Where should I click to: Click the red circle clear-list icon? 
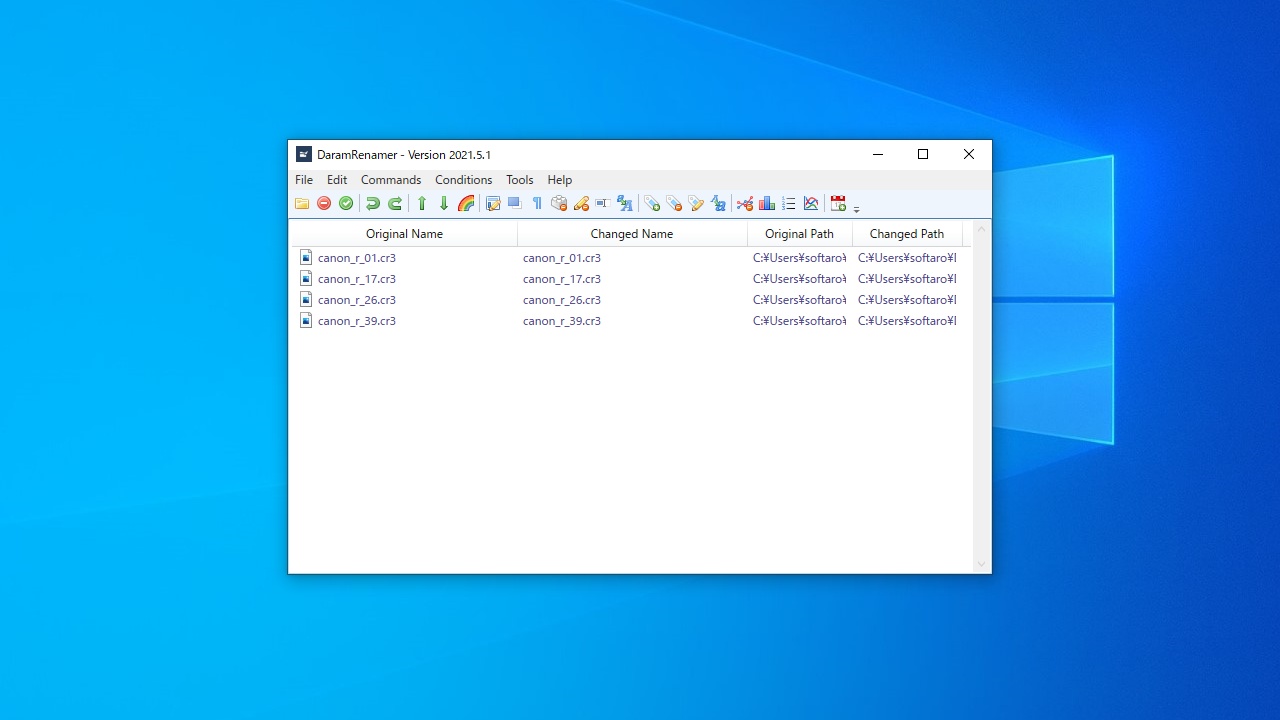[324, 204]
